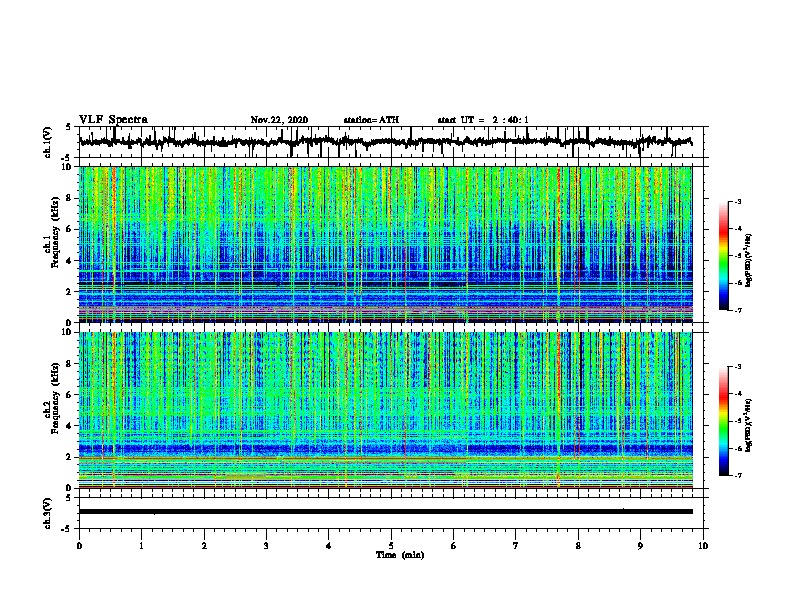Viewport: 792px width, 612px height.
Task: Click the ch.2 spectrogram color scale bar
Action: pyautogui.click(x=723, y=421)
